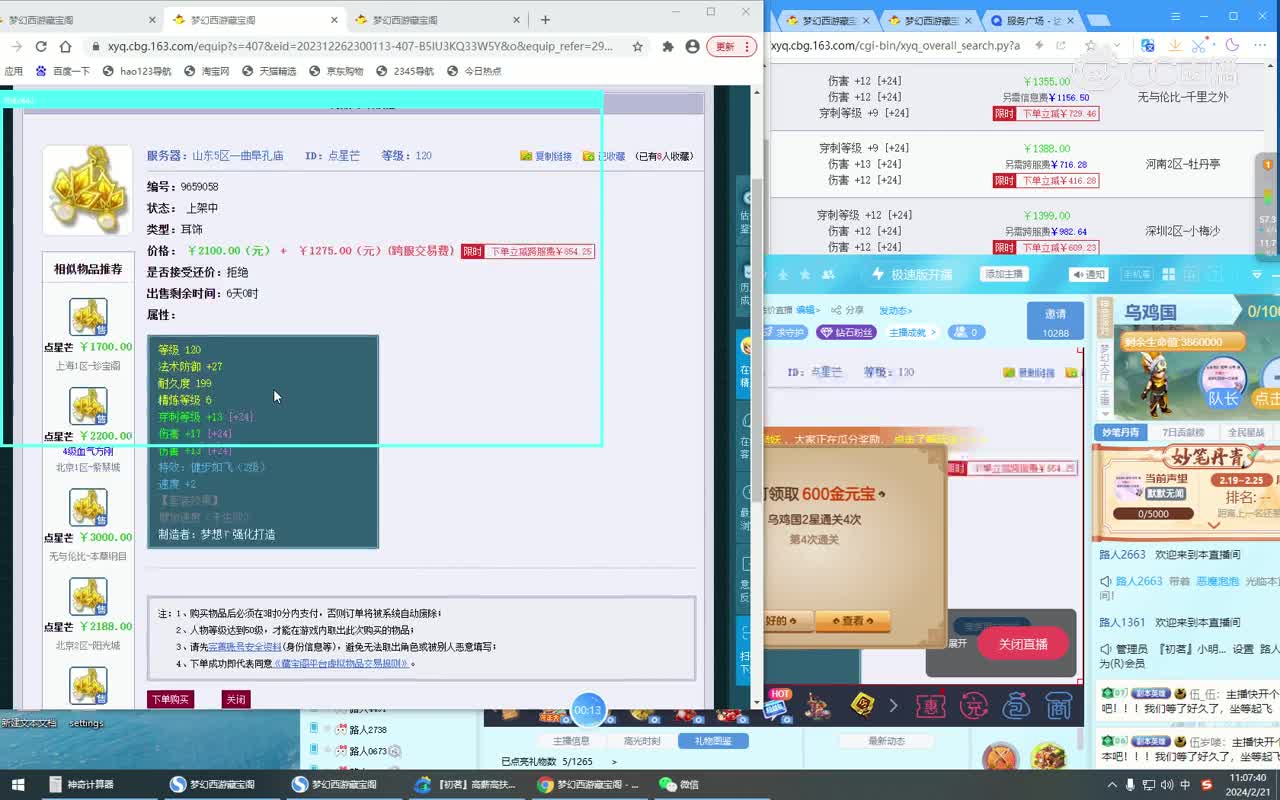Open 微信 from taskbar

pos(680,784)
